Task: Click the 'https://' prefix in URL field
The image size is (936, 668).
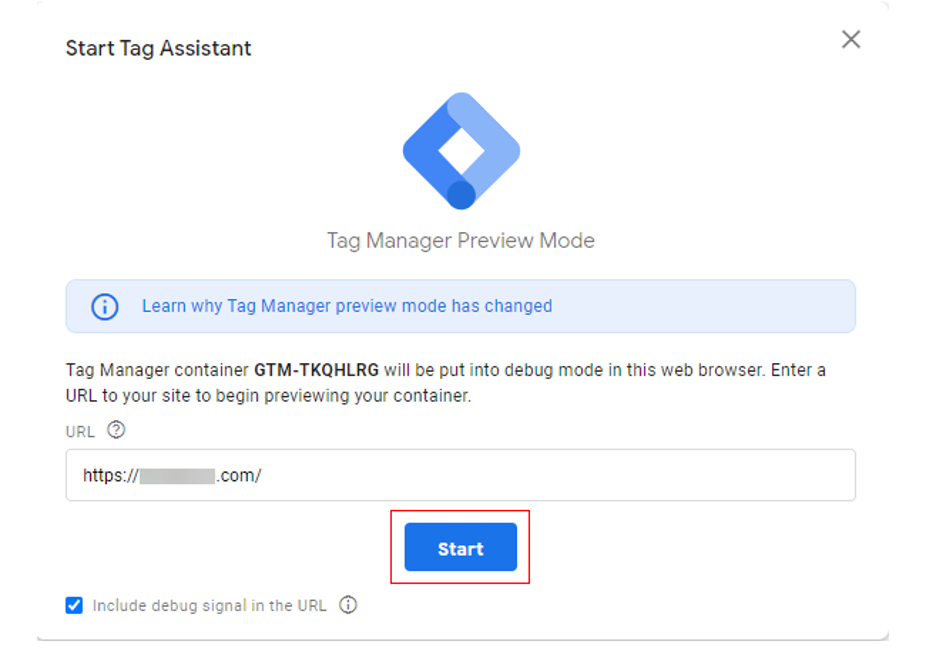Action: (110, 476)
